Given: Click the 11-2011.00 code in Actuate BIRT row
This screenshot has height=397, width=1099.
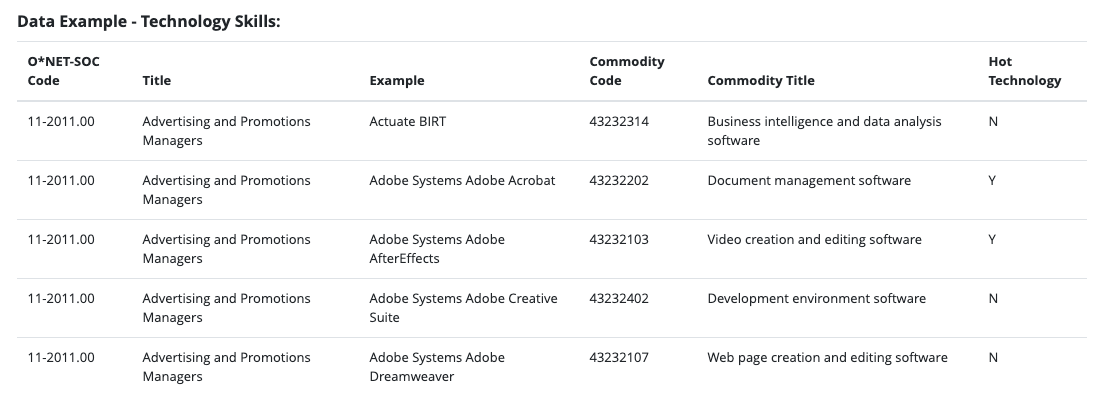Looking at the screenshot, I should pyautogui.click(x=60, y=121).
